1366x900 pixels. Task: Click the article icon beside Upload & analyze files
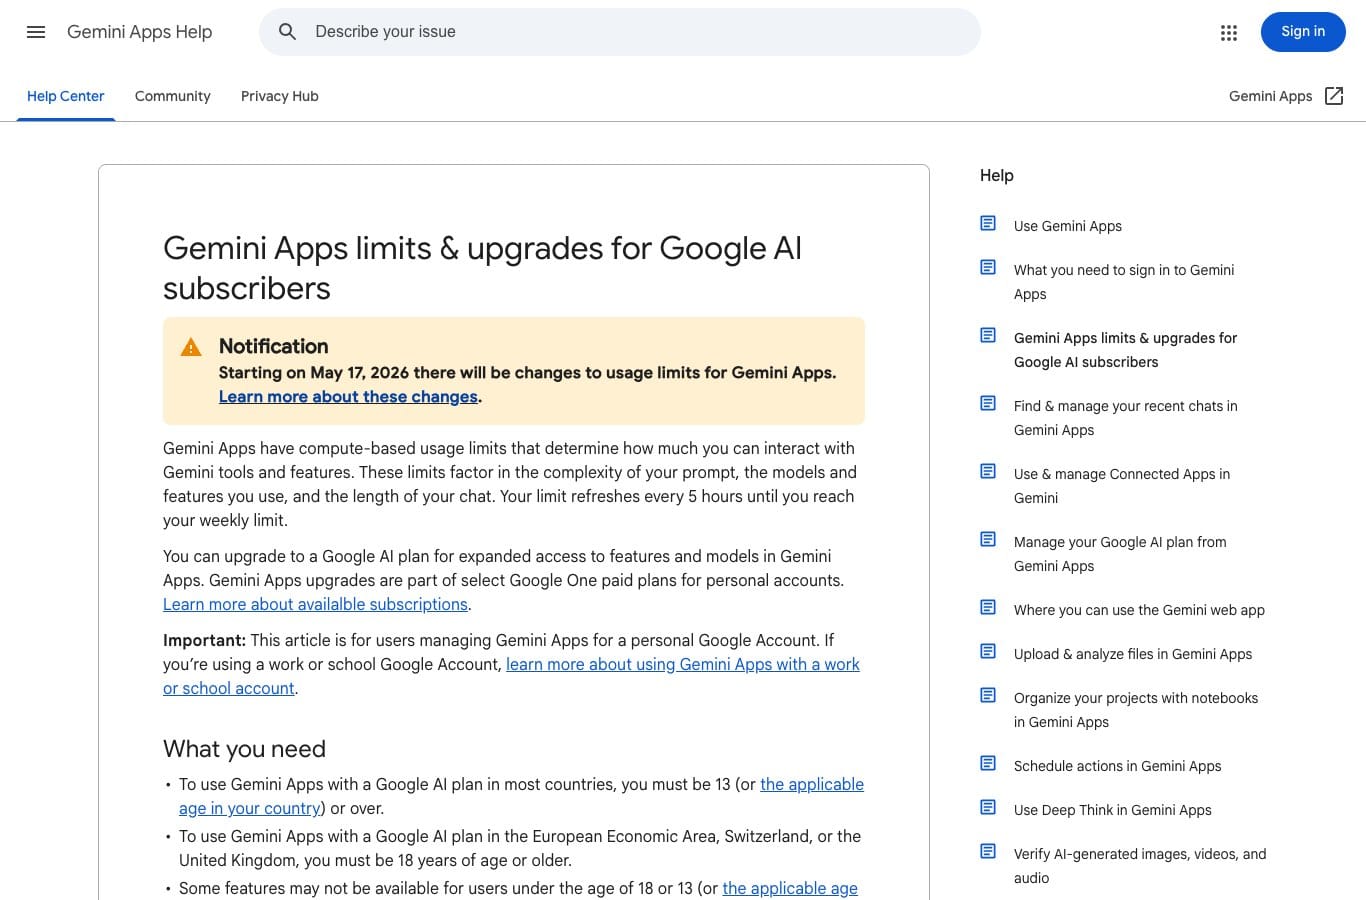[x=988, y=652]
